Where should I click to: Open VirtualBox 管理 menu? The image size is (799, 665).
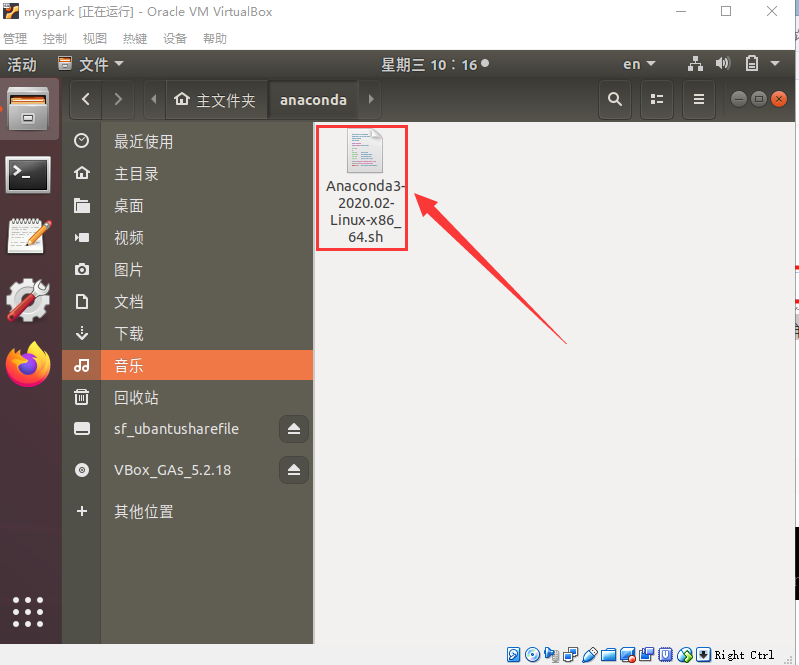pos(15,39)
